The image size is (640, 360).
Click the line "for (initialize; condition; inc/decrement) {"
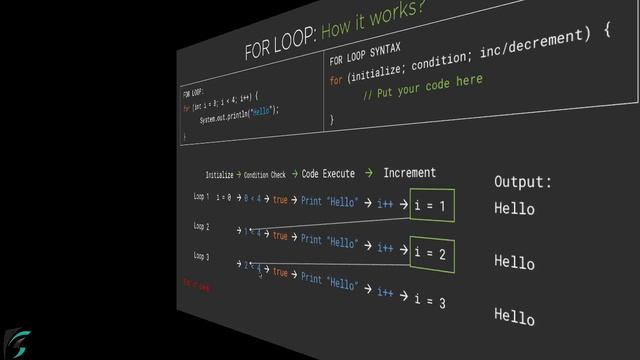coord(470,54)
